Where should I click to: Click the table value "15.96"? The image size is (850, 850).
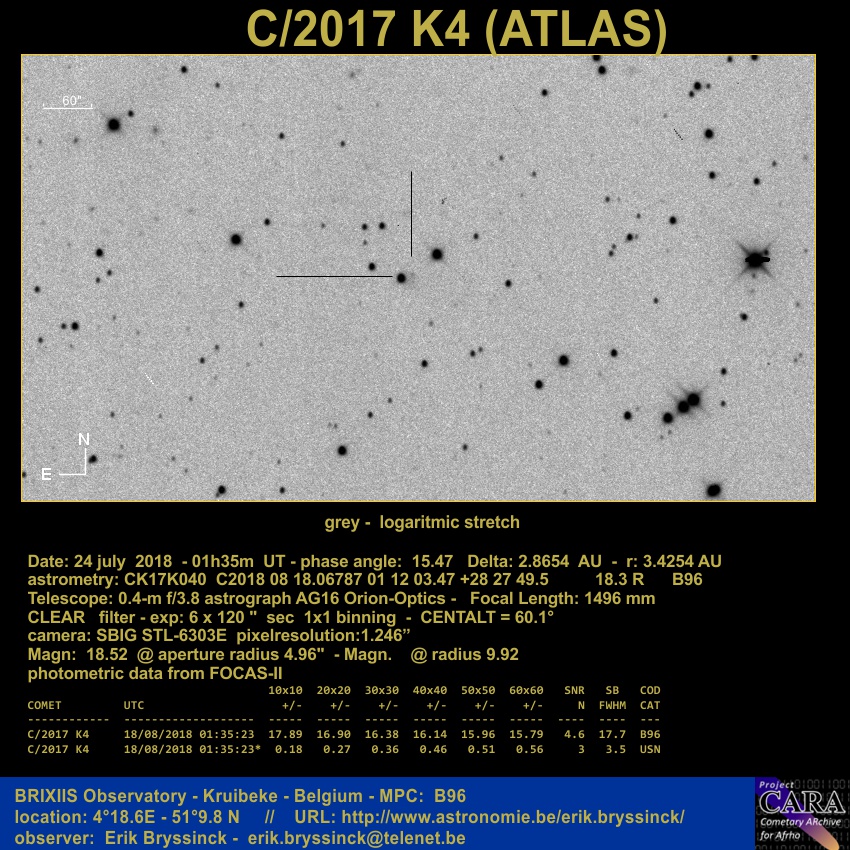(478, 735)
